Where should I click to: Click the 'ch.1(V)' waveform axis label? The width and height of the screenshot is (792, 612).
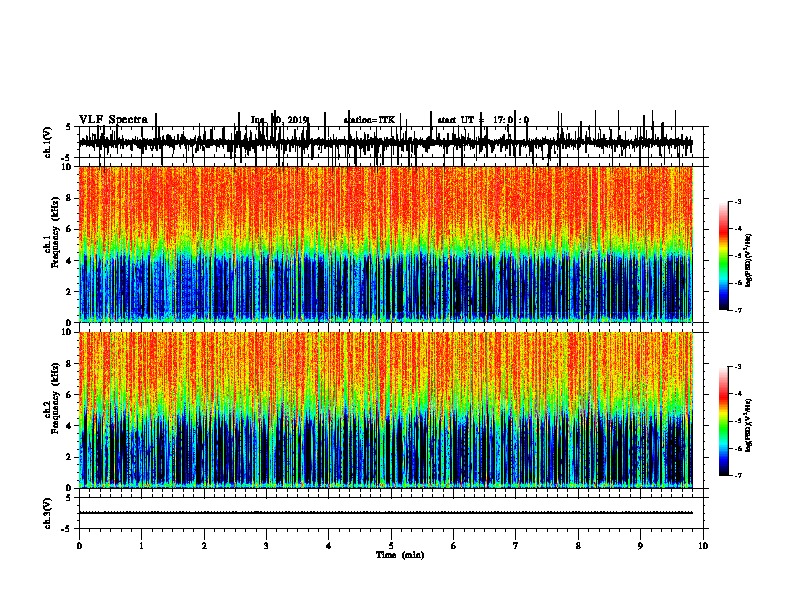pos(47,142)
